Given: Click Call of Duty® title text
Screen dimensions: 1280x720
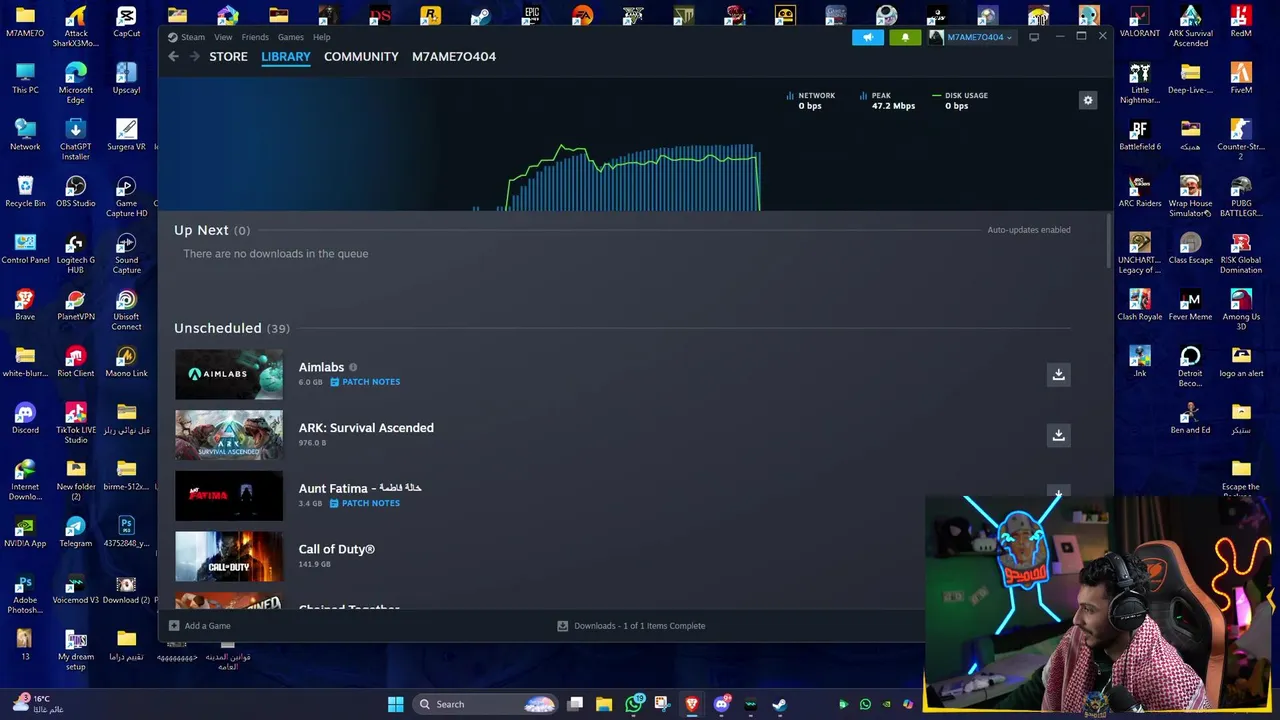Looking at the screenshot, I should (x=336, y=549).
